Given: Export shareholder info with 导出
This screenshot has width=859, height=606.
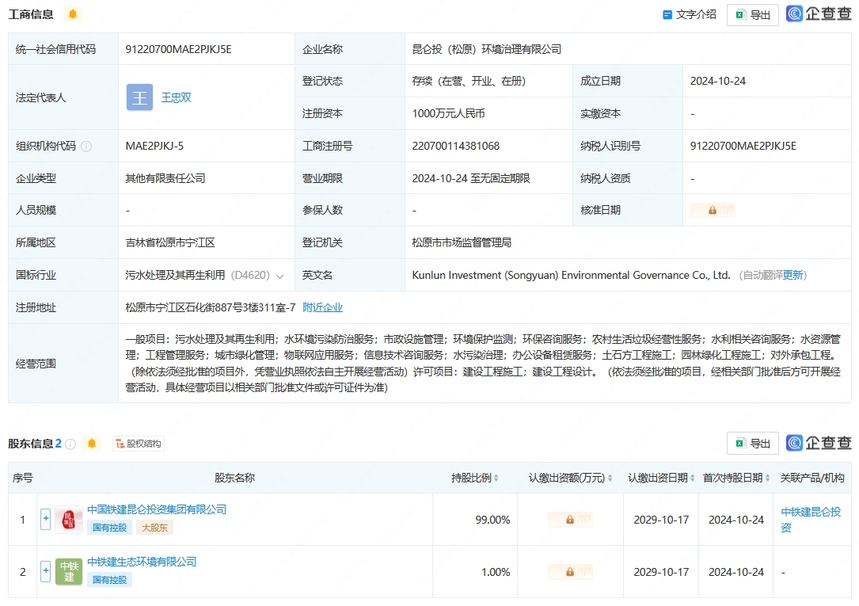Looking at the screenshot, I should tap(753, 443).
